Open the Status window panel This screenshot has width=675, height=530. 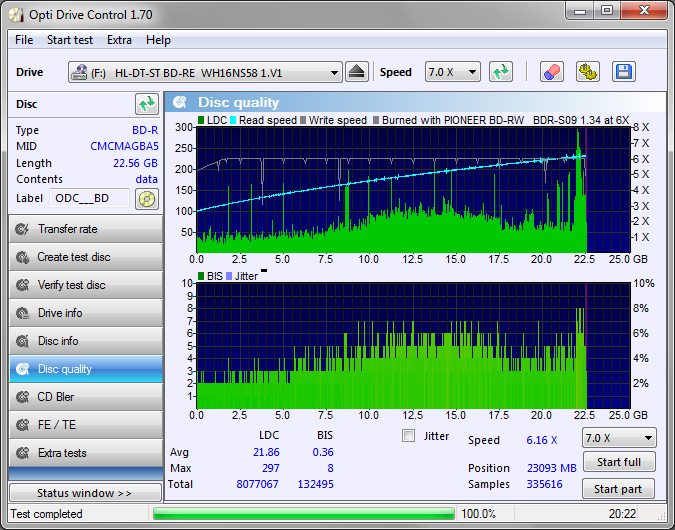(85, 493)
